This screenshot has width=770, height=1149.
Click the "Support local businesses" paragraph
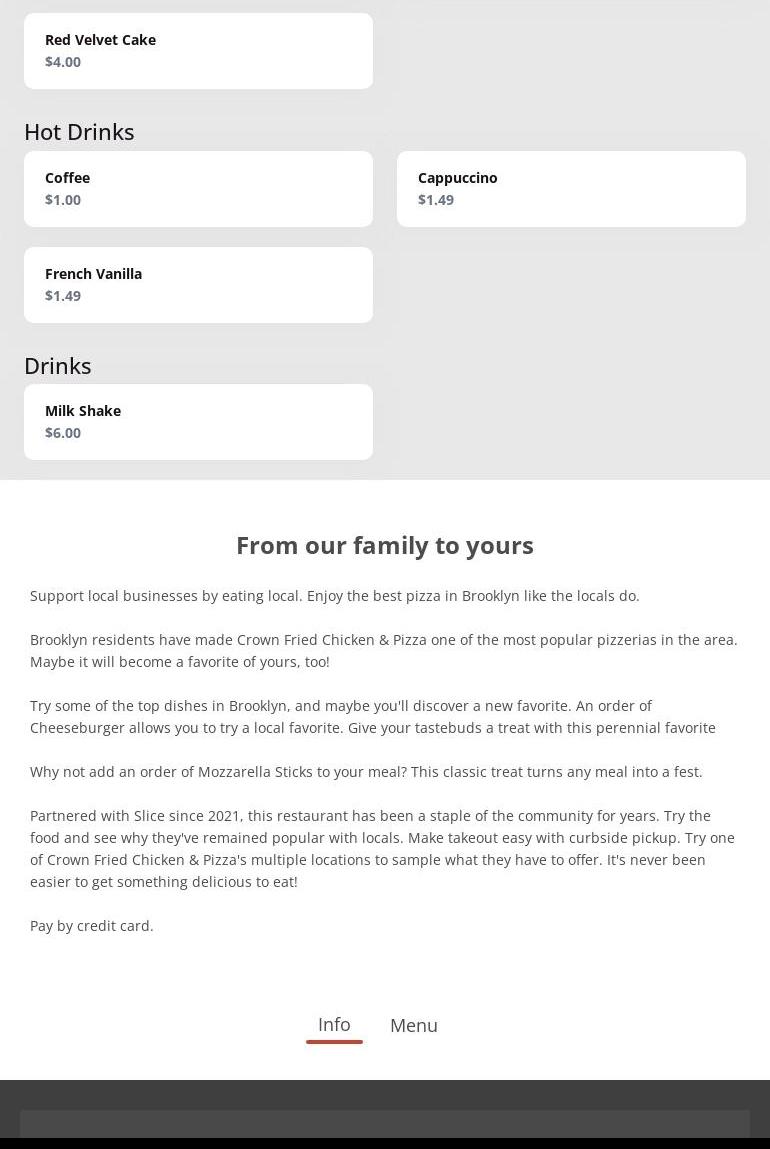click(x=334, y=596)
